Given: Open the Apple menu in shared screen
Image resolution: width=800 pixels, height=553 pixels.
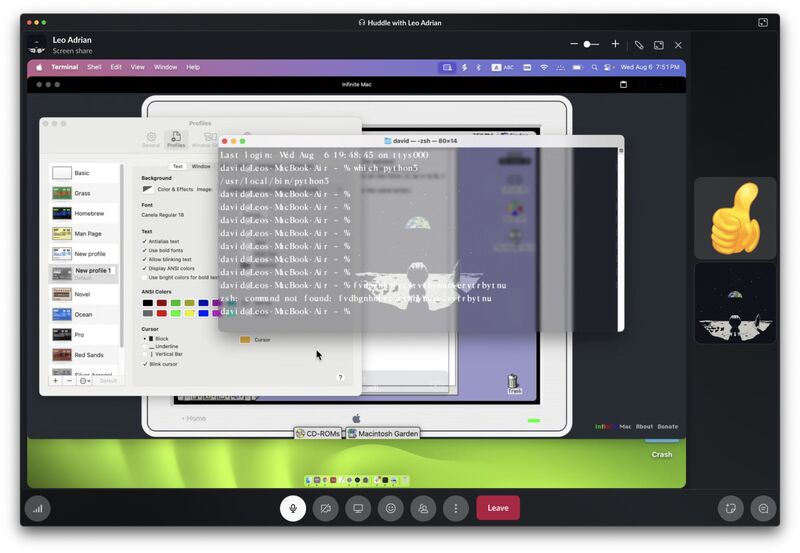Looking at the screenshot, I should [39, 67].
